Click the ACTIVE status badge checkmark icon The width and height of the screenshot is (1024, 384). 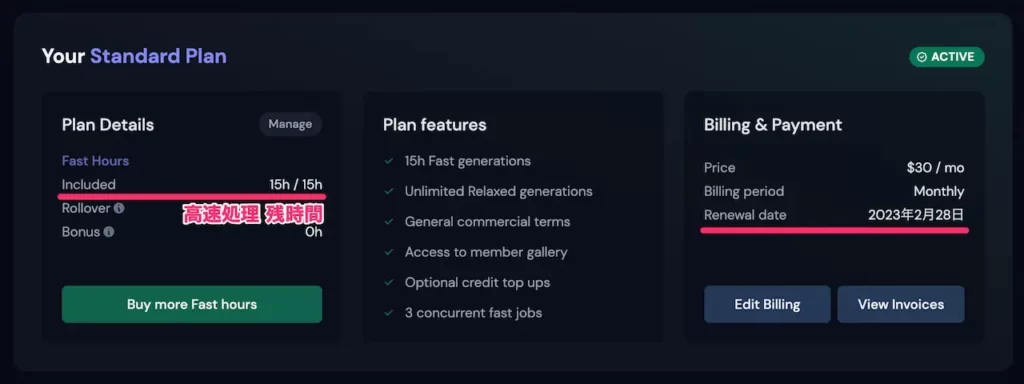922,57
